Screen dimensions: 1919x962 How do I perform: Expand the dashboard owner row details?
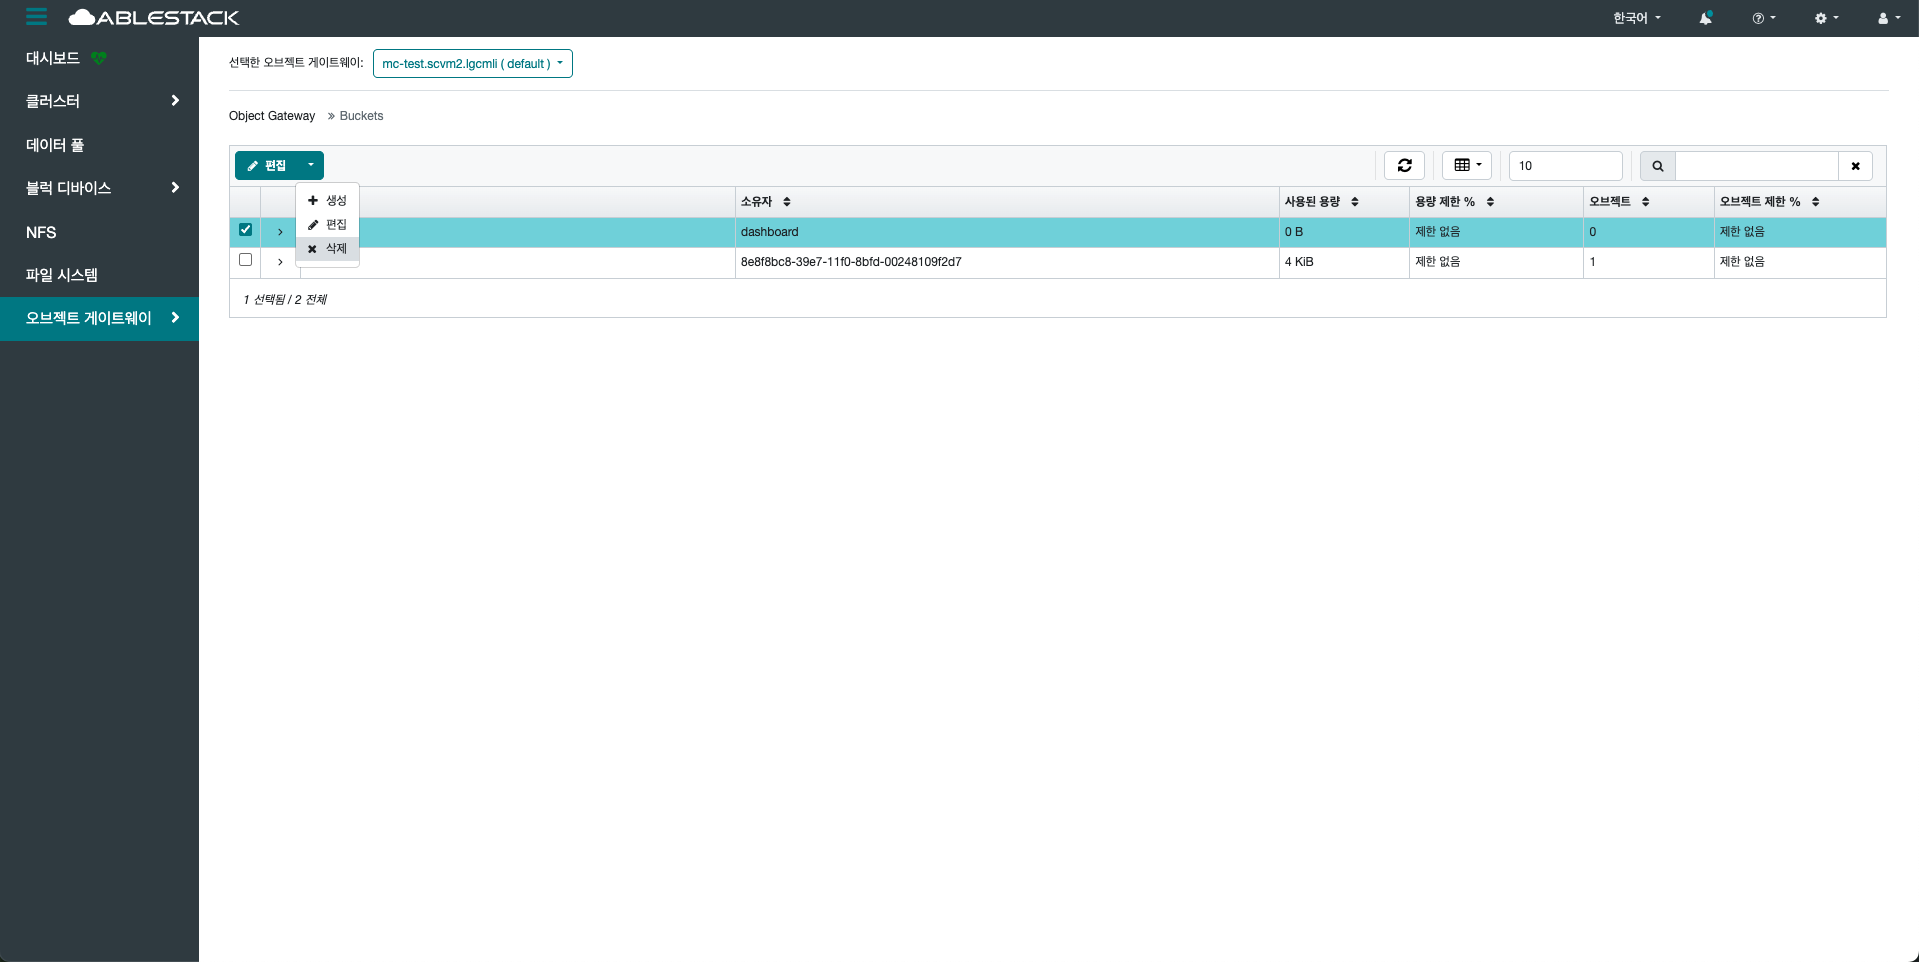[280, 232]
